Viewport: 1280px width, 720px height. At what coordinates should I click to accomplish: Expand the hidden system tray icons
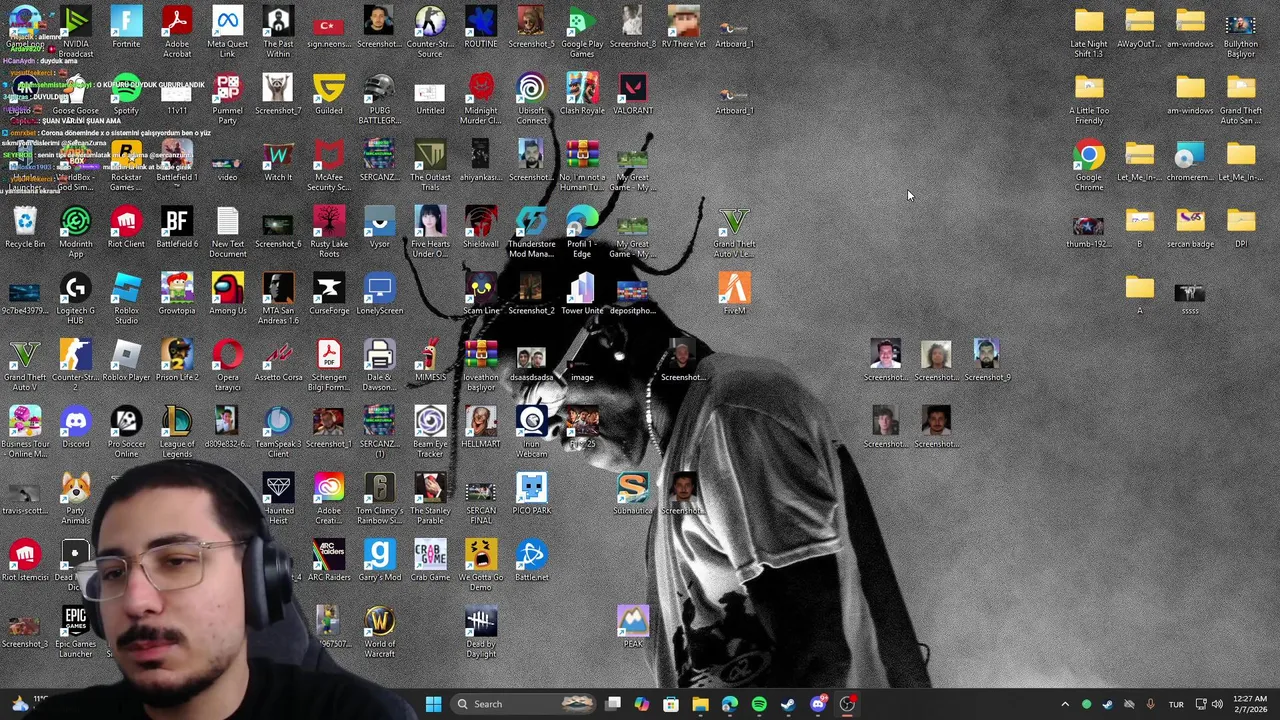[1065, 704]
